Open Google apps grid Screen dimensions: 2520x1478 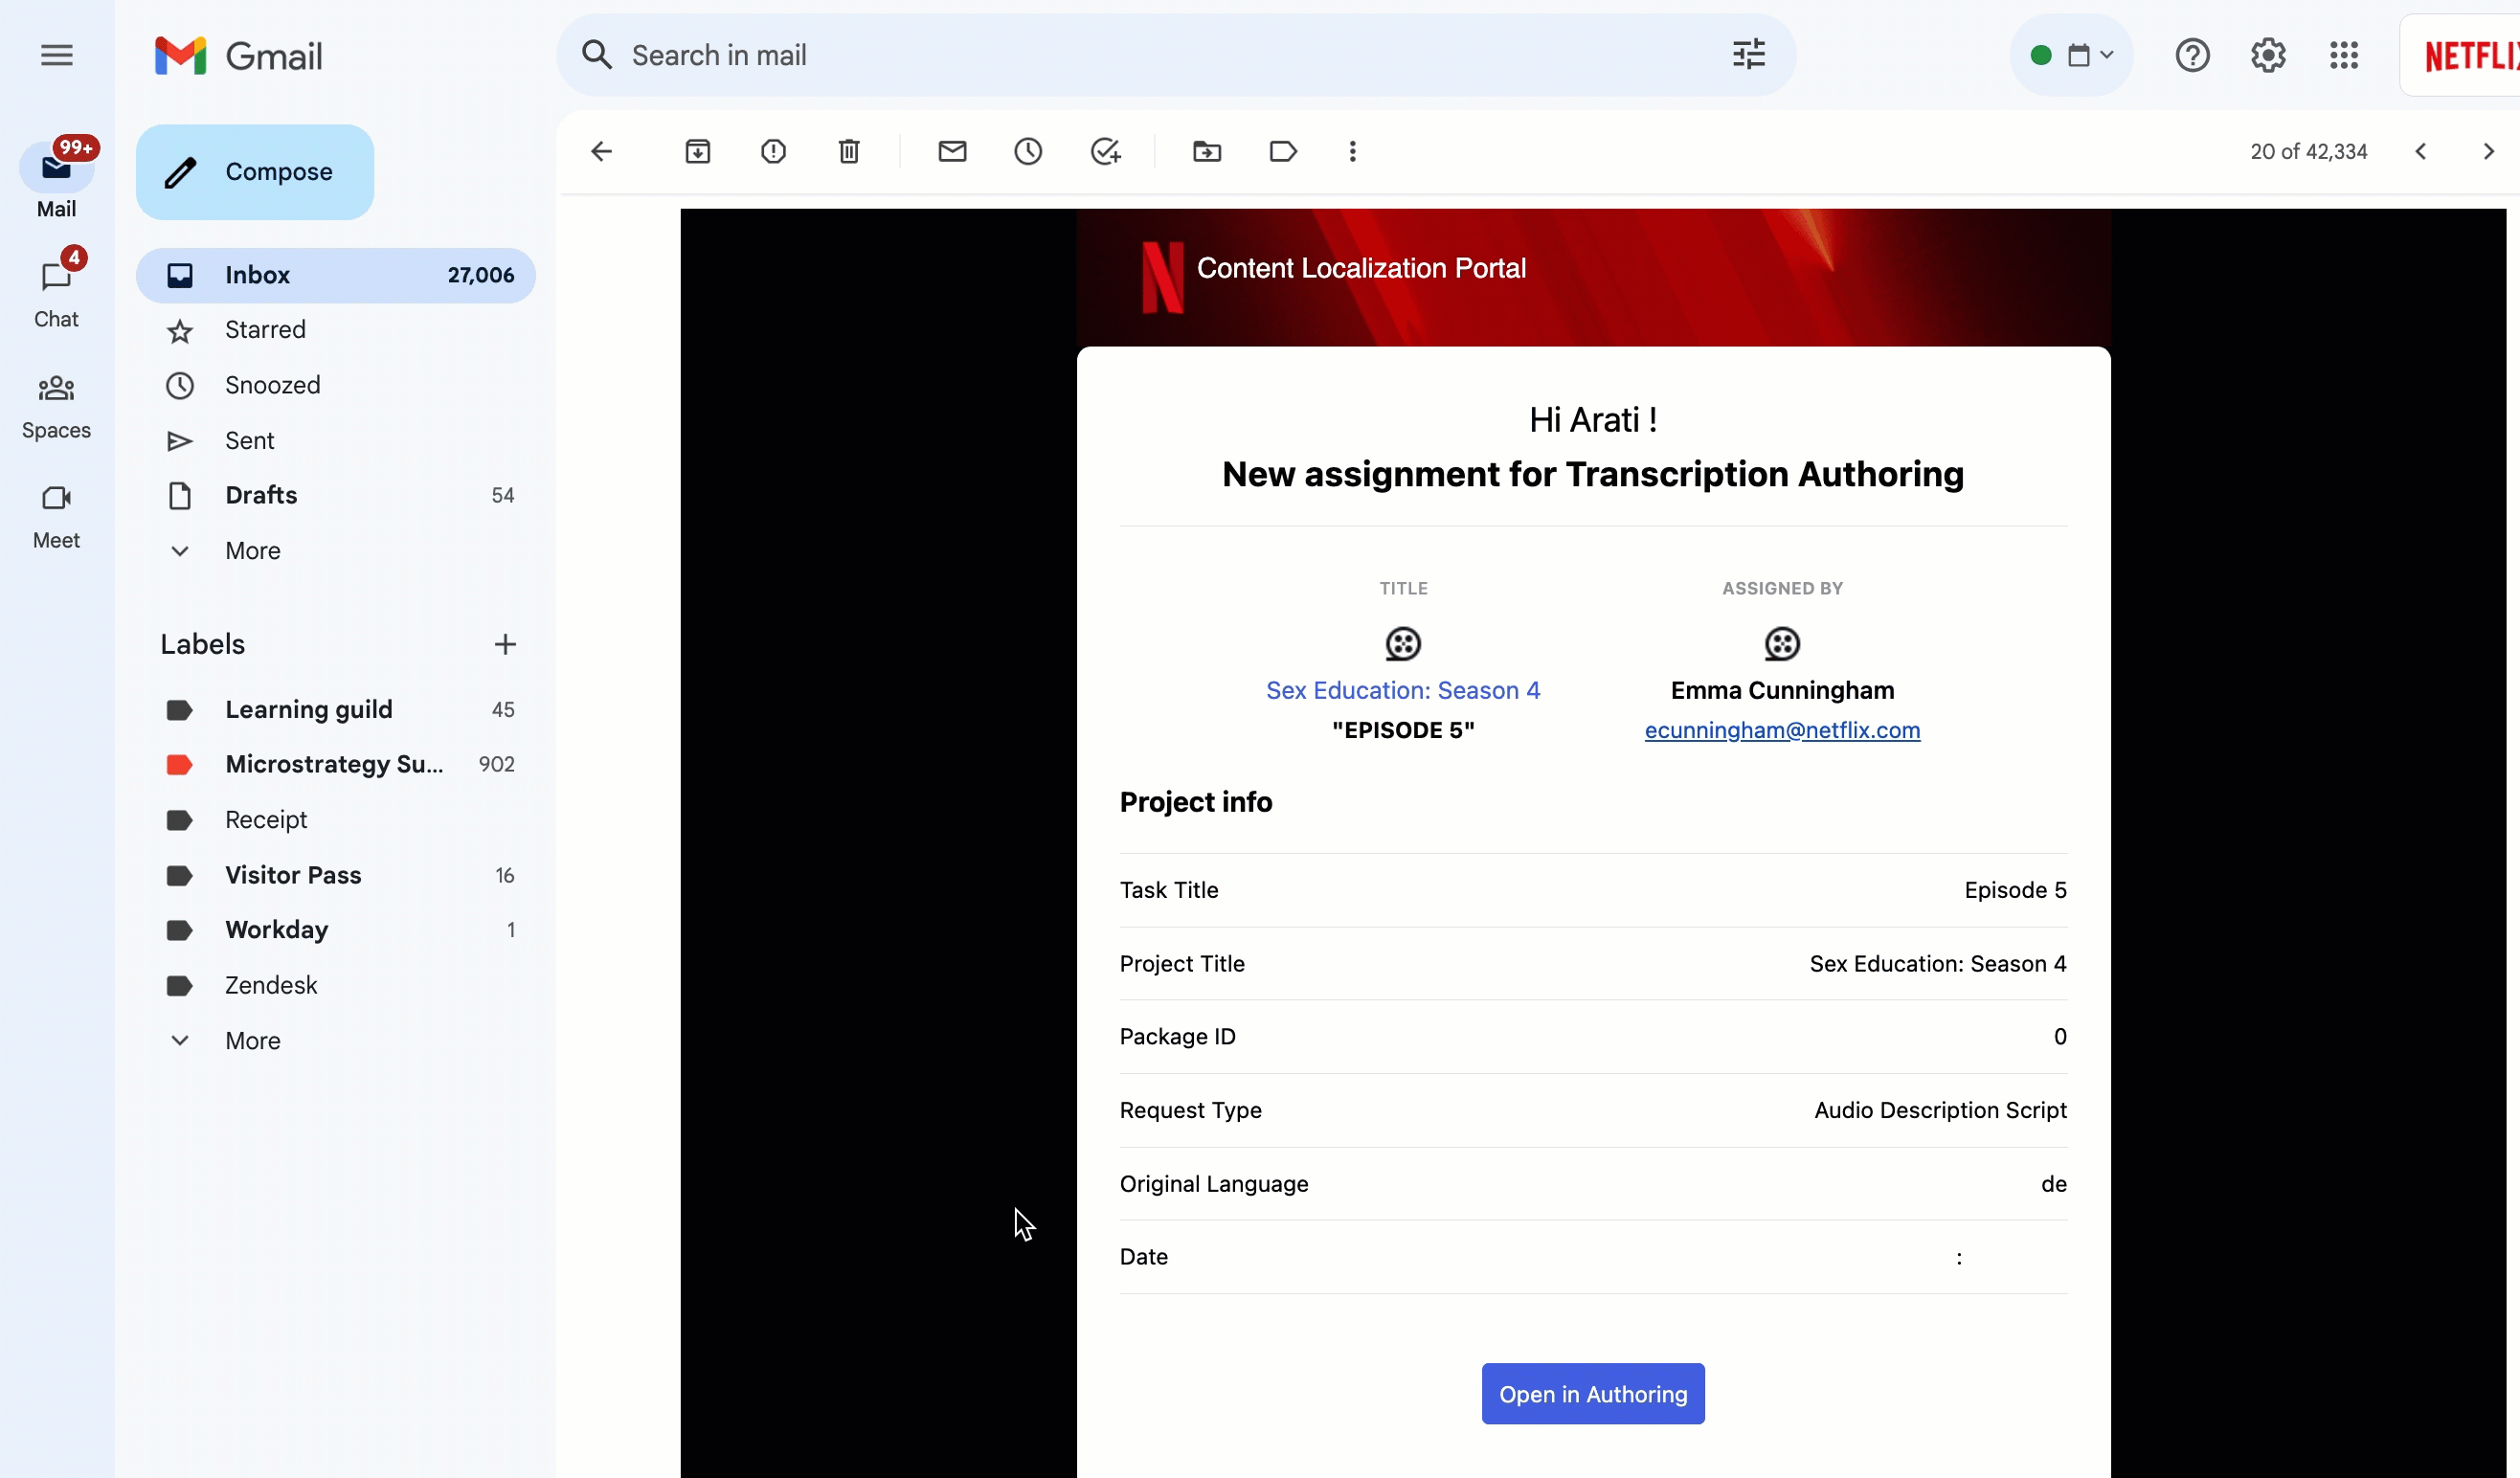(2343, 55)
